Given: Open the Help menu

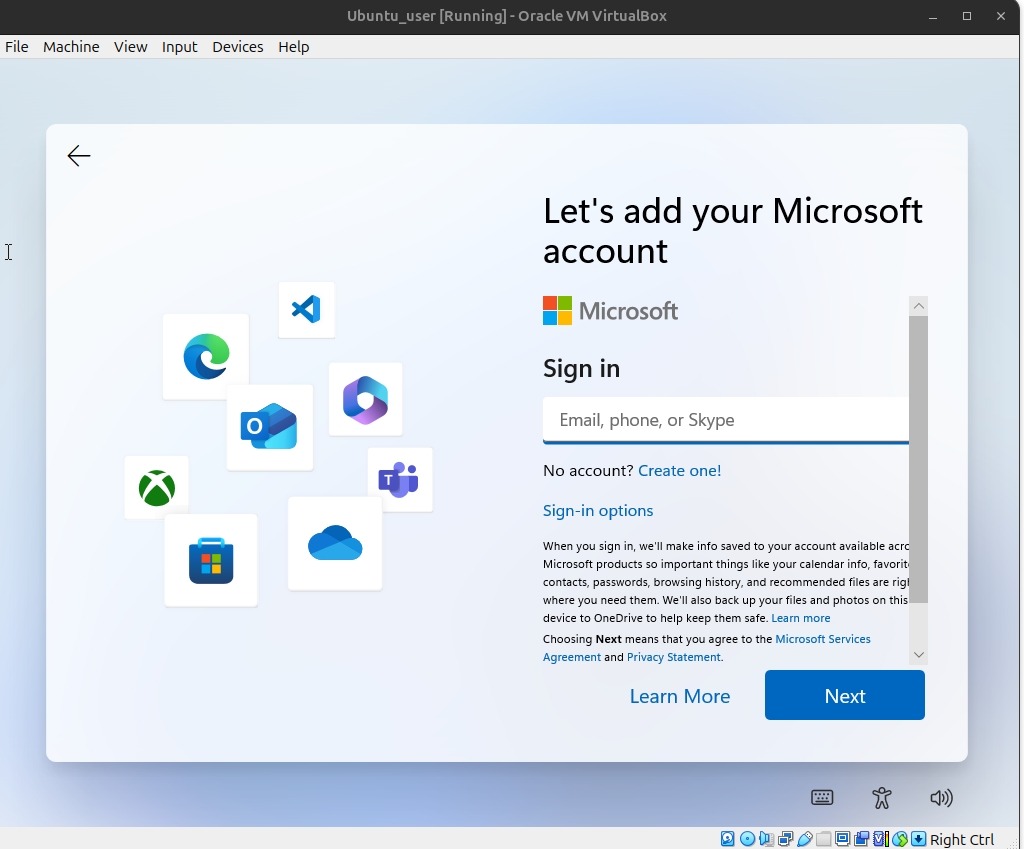Looking at the screenshot, I should (x=293, y=47).
